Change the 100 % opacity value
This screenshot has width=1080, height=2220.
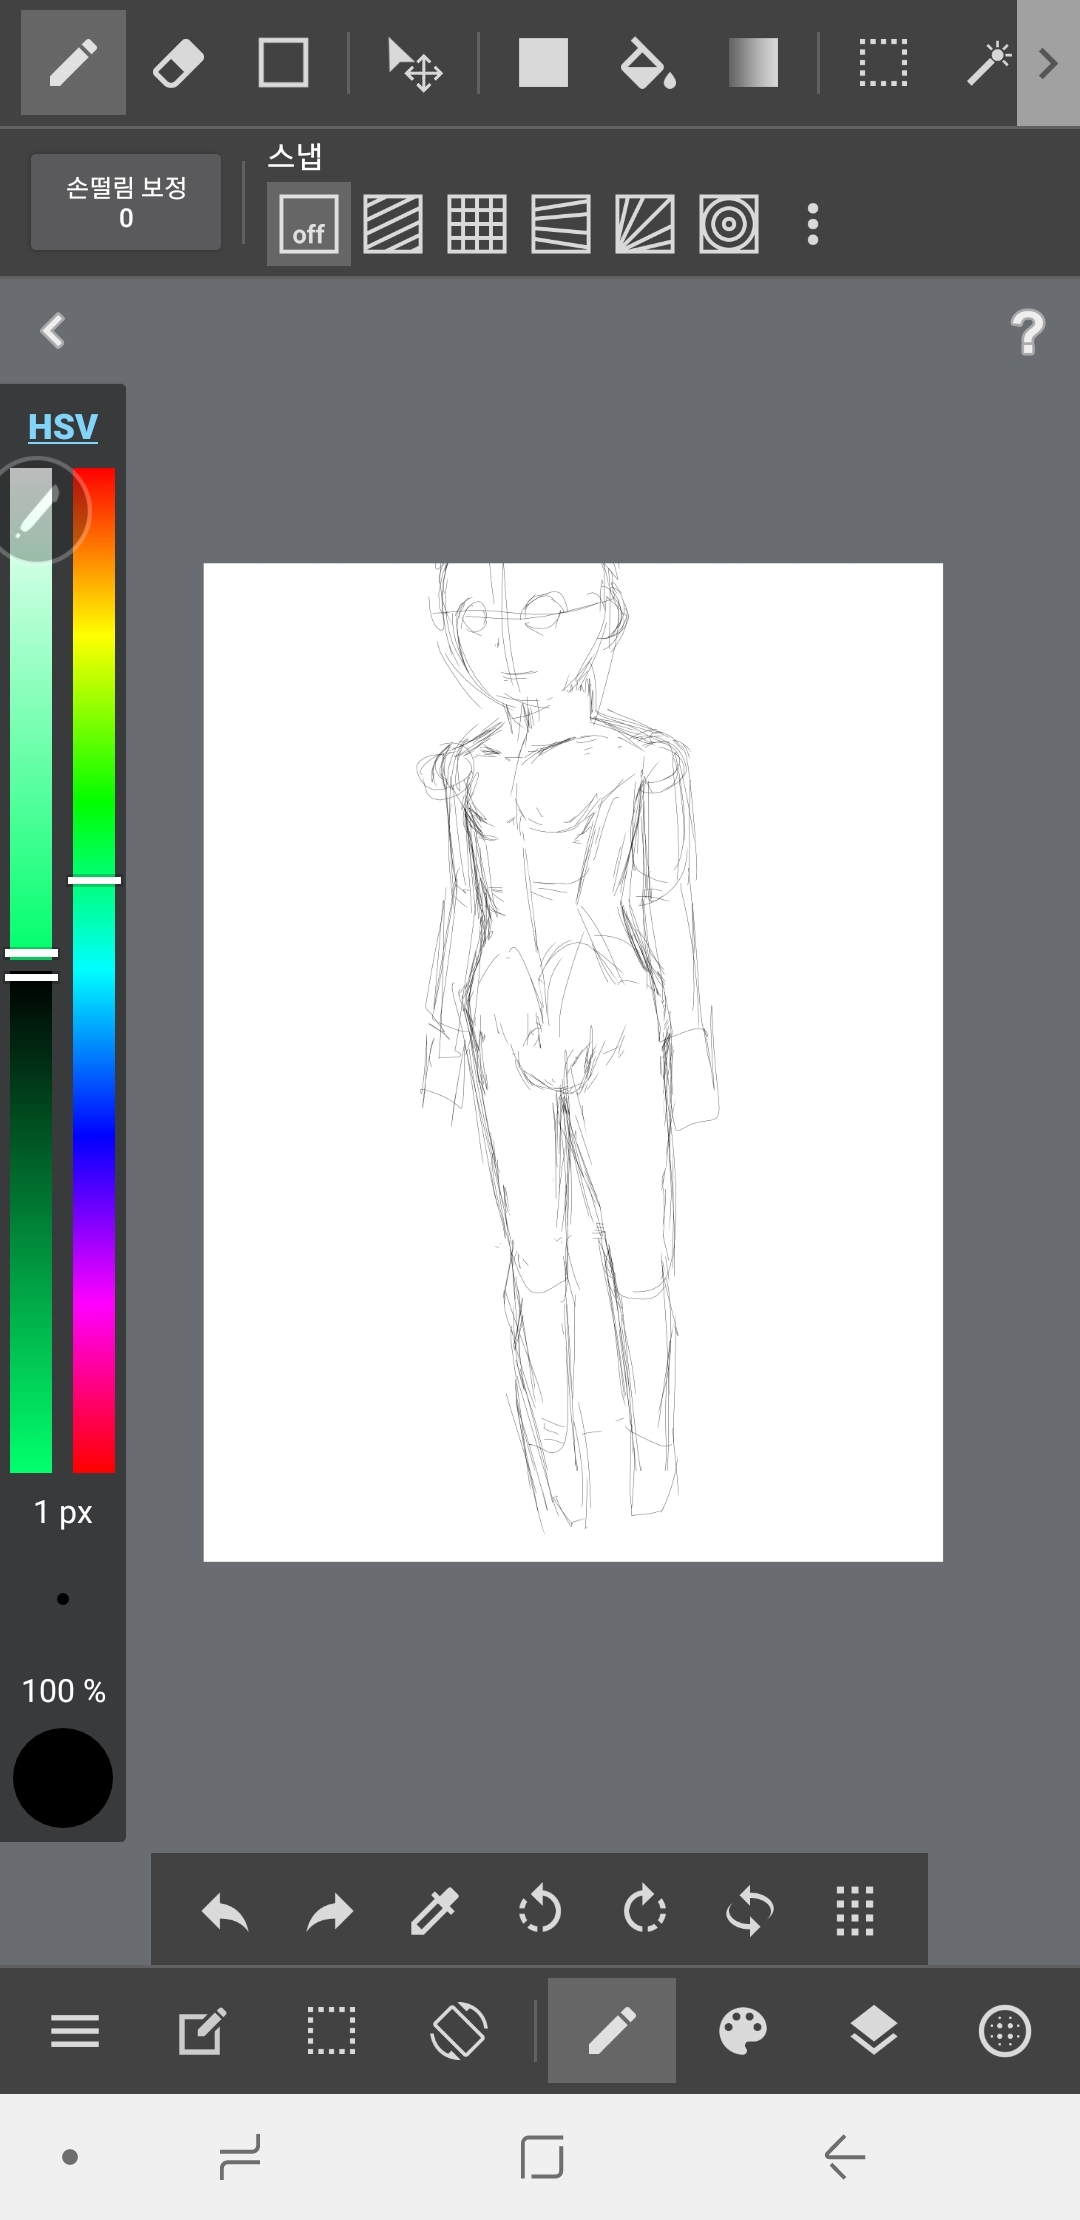pyautogui.click(x=63, y=1691)
